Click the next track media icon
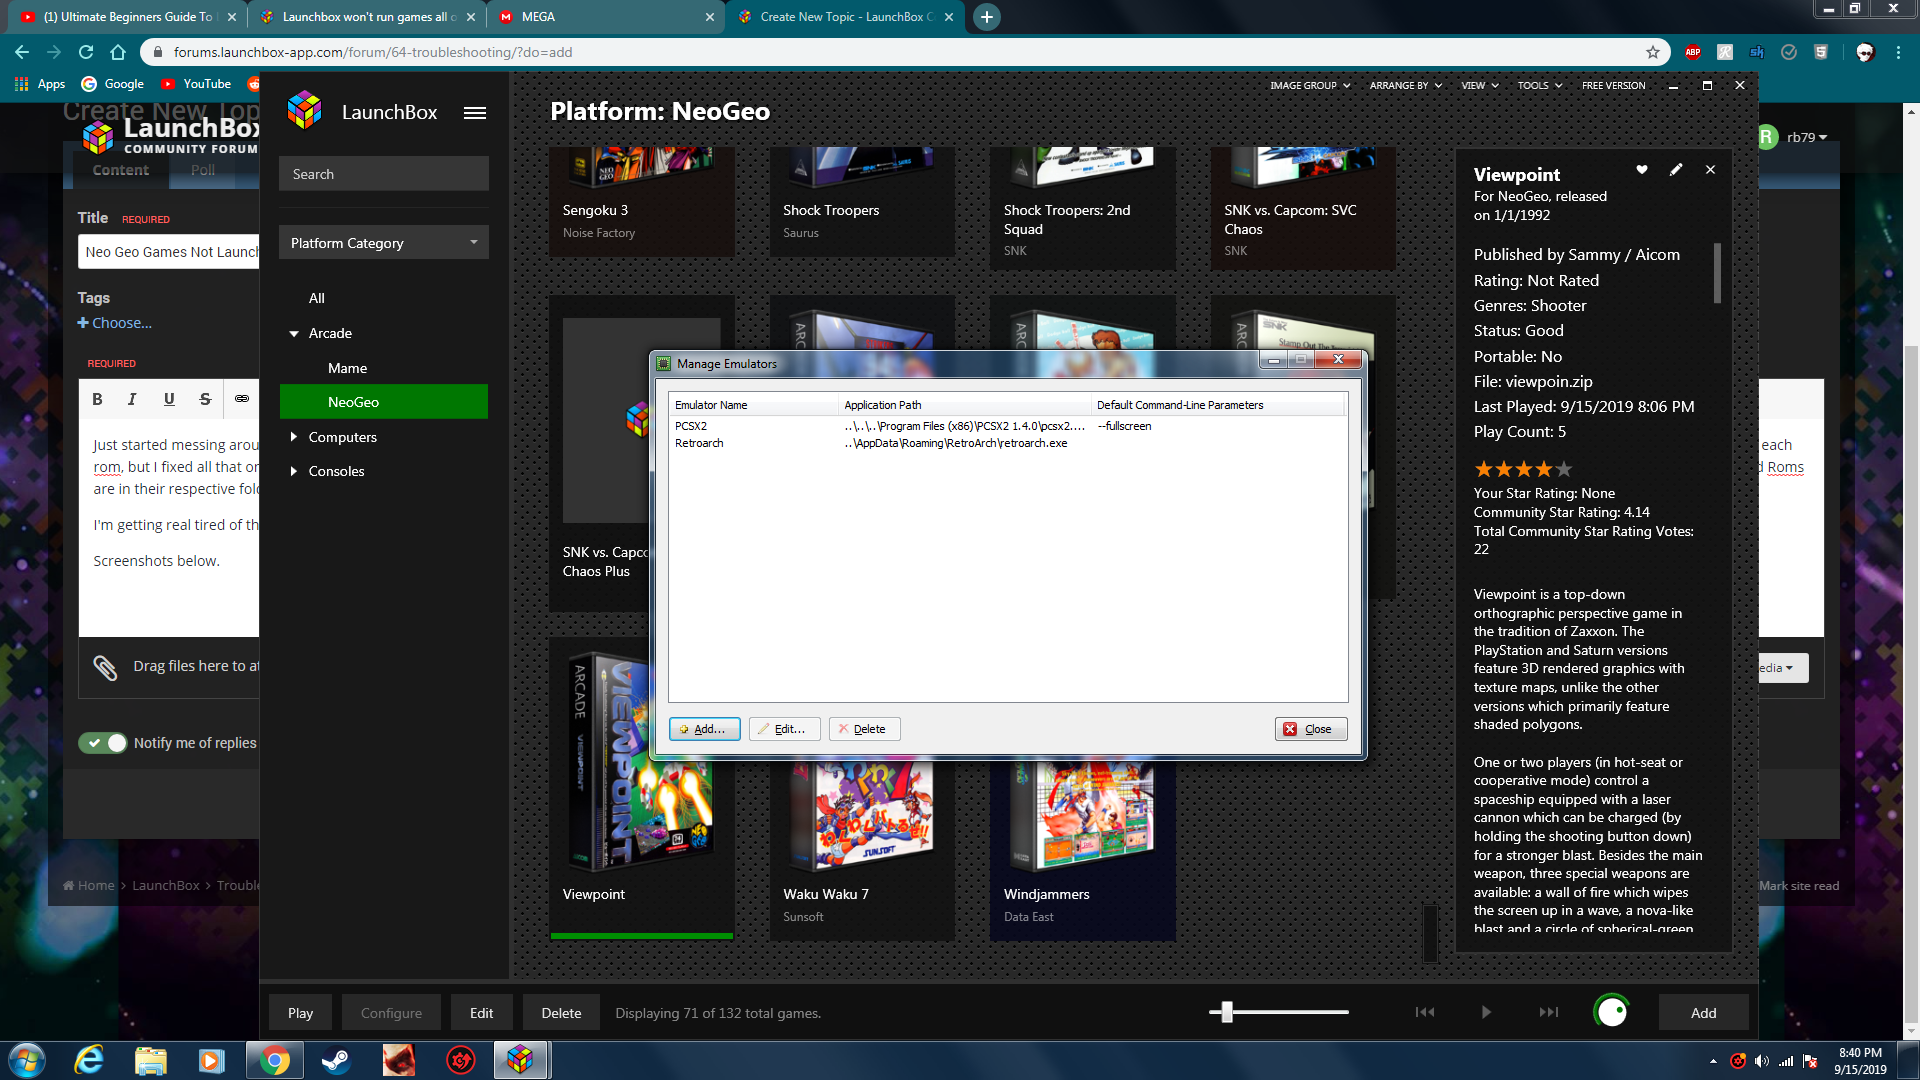This screenshot has height=1080, width=1920. pyautogui.click(x=1548, y=1012)
